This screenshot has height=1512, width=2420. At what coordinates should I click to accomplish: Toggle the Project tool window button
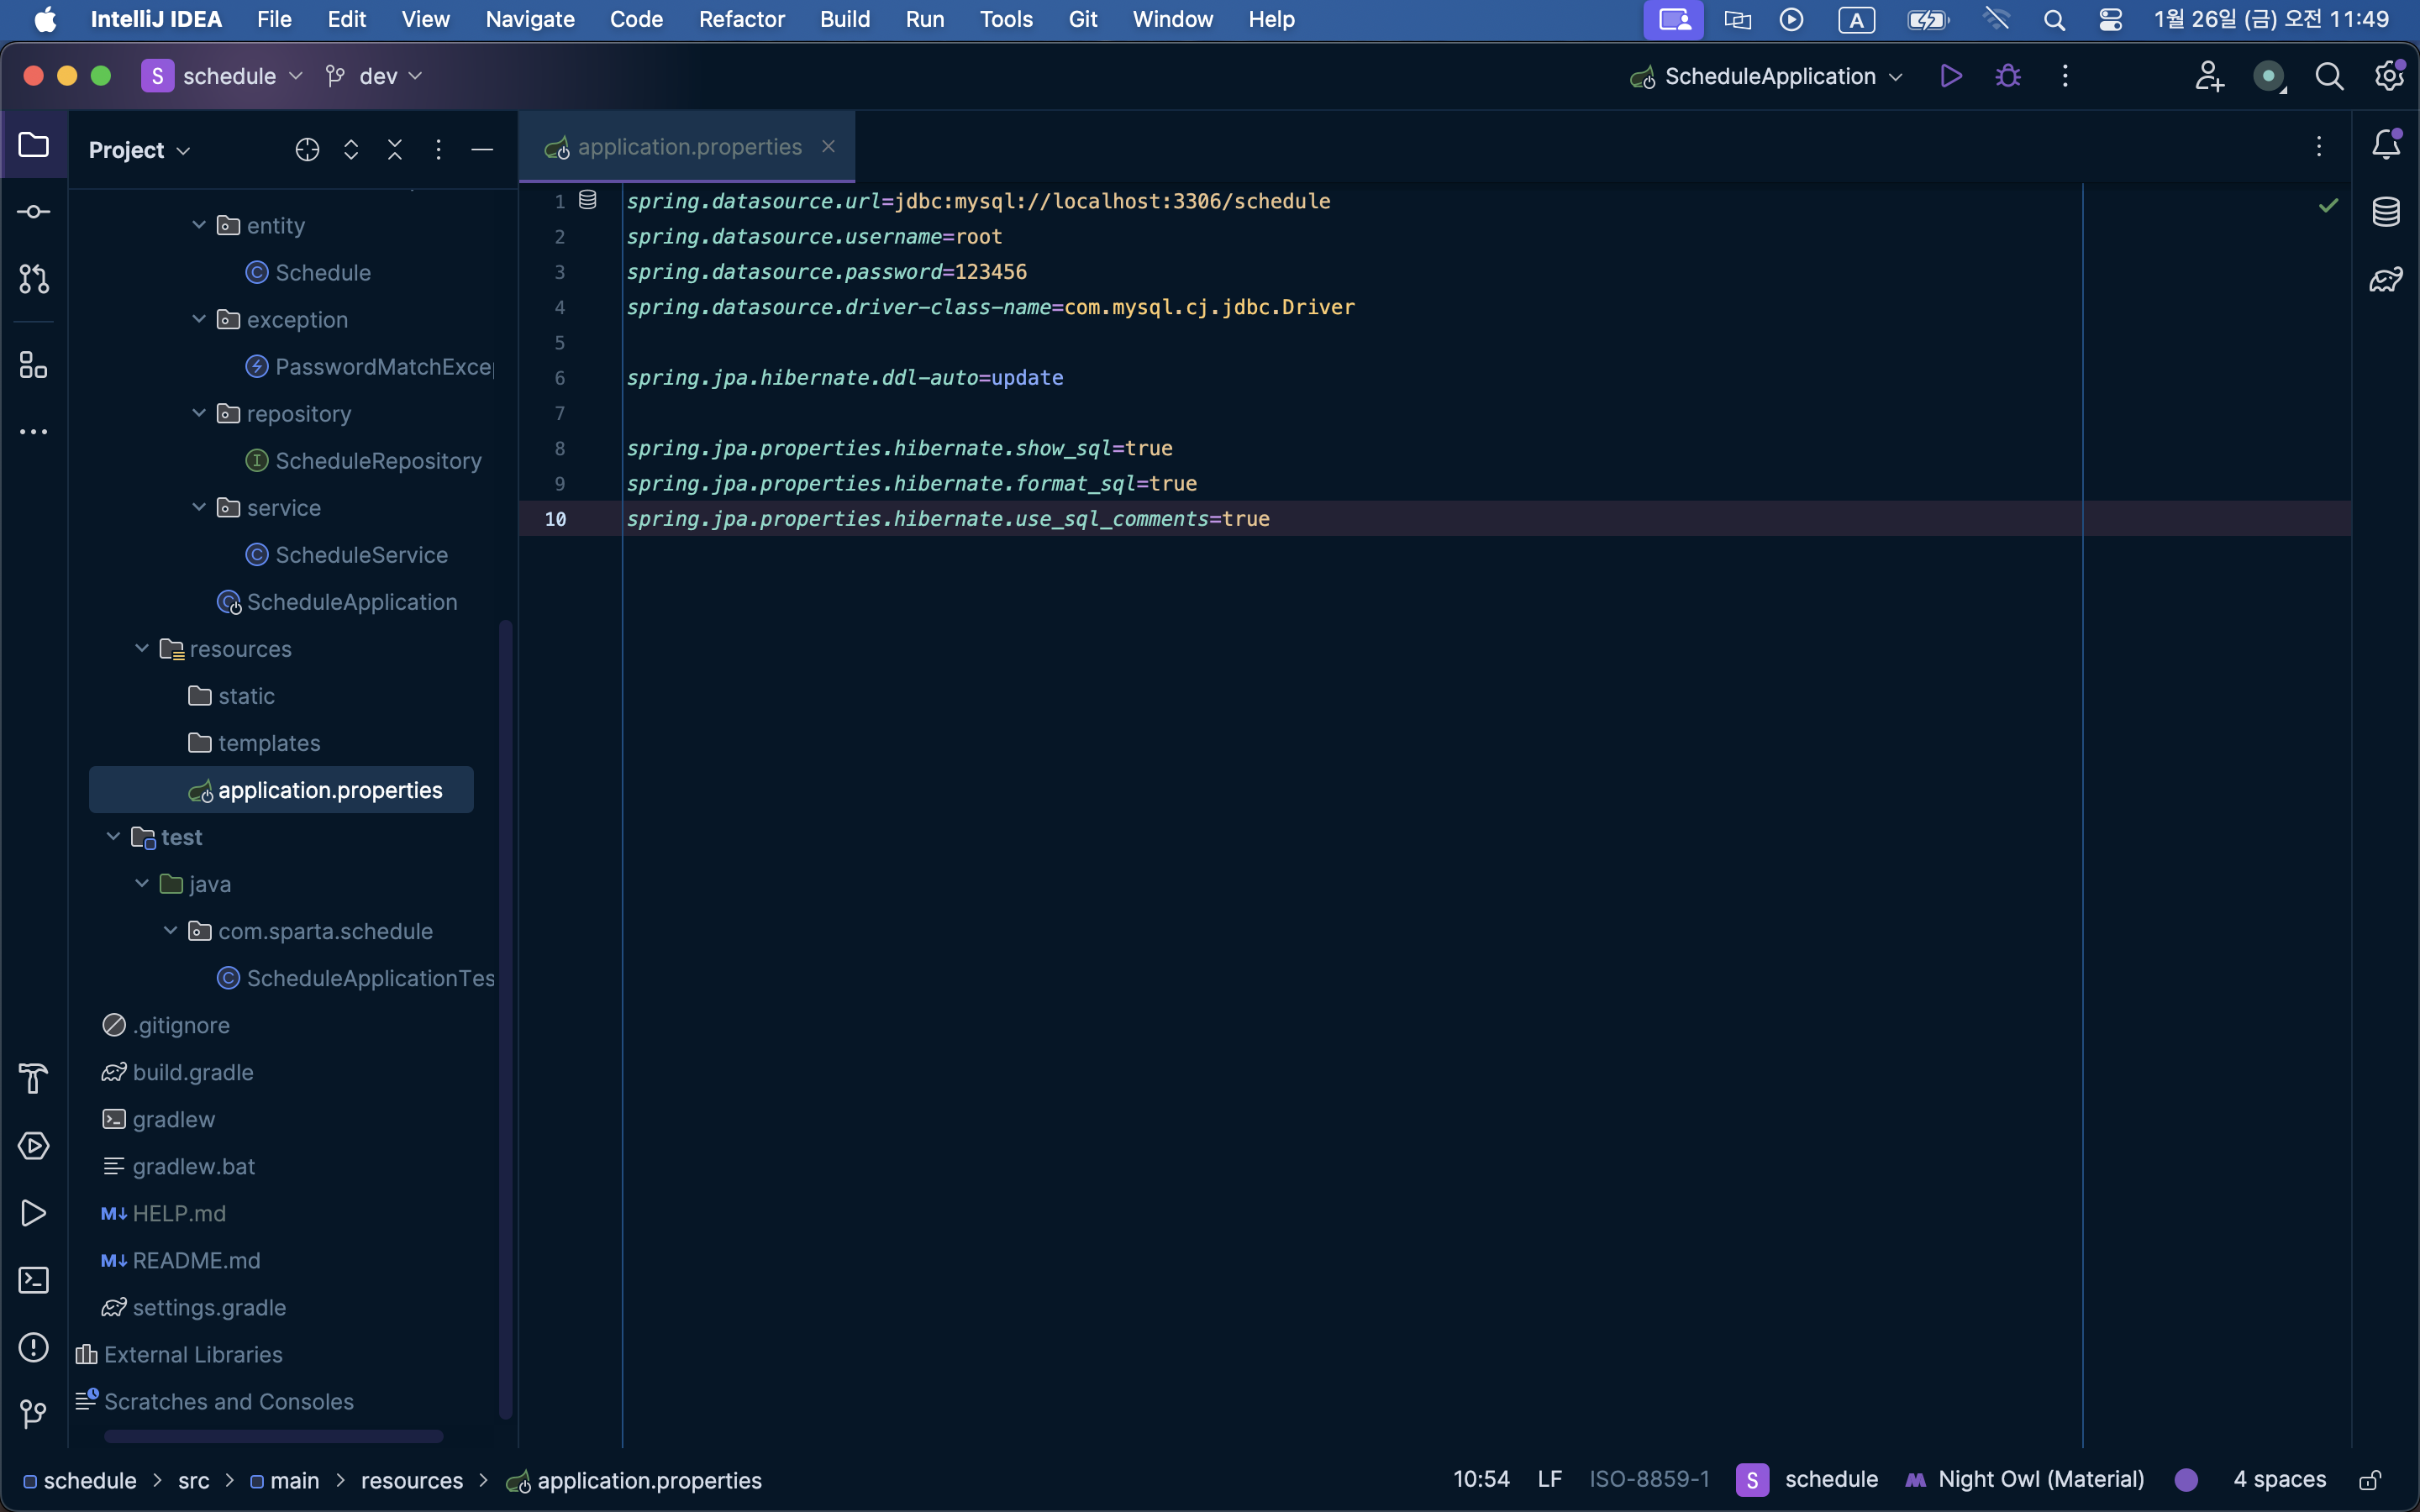[33, 146]
